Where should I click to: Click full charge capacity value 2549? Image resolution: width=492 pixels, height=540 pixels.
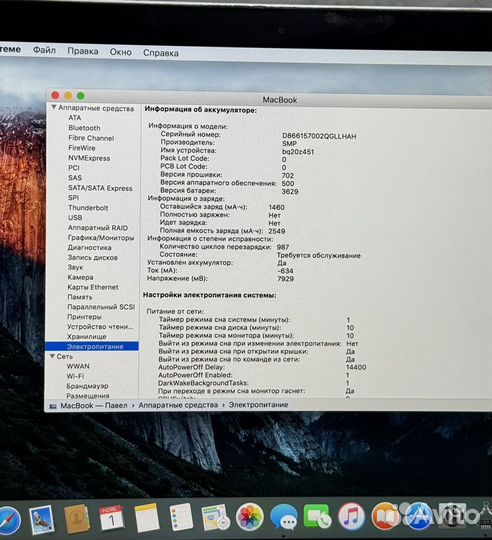tap(277, 231)
